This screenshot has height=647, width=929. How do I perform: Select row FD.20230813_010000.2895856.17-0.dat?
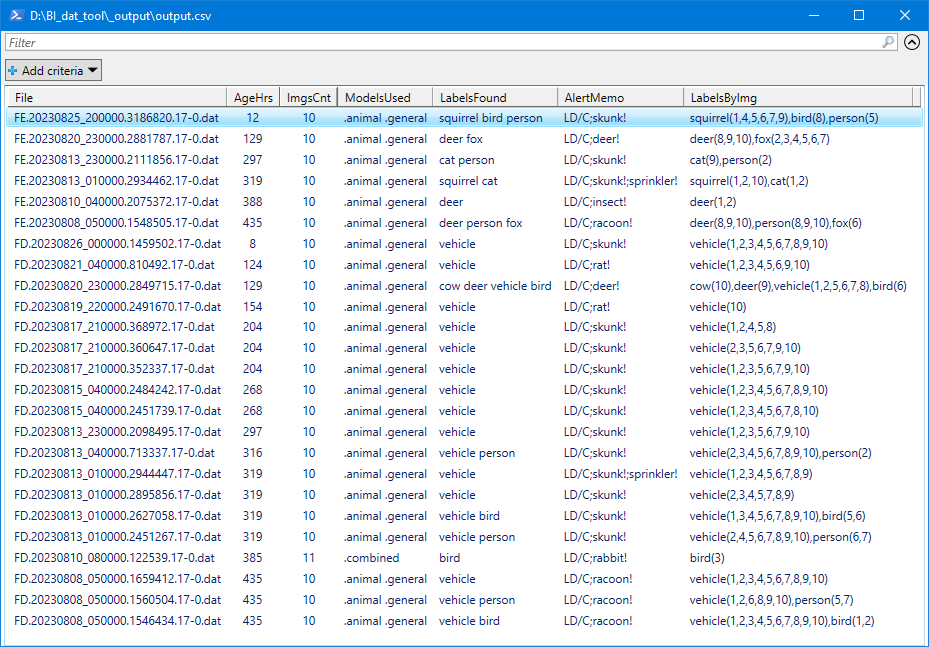(x=464, y=495)
